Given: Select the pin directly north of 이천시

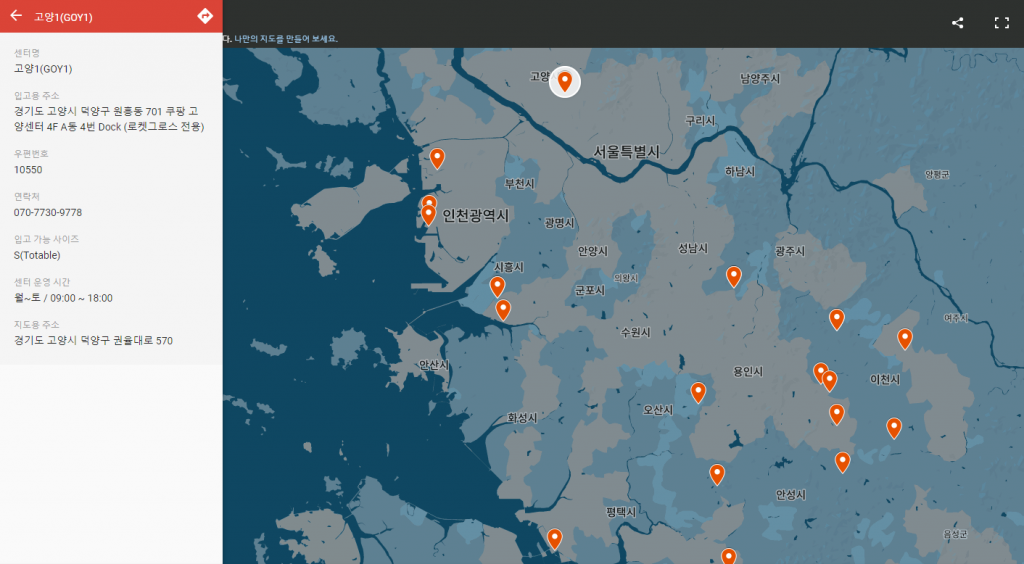Looking at the screenshot, I should (904, 338).
